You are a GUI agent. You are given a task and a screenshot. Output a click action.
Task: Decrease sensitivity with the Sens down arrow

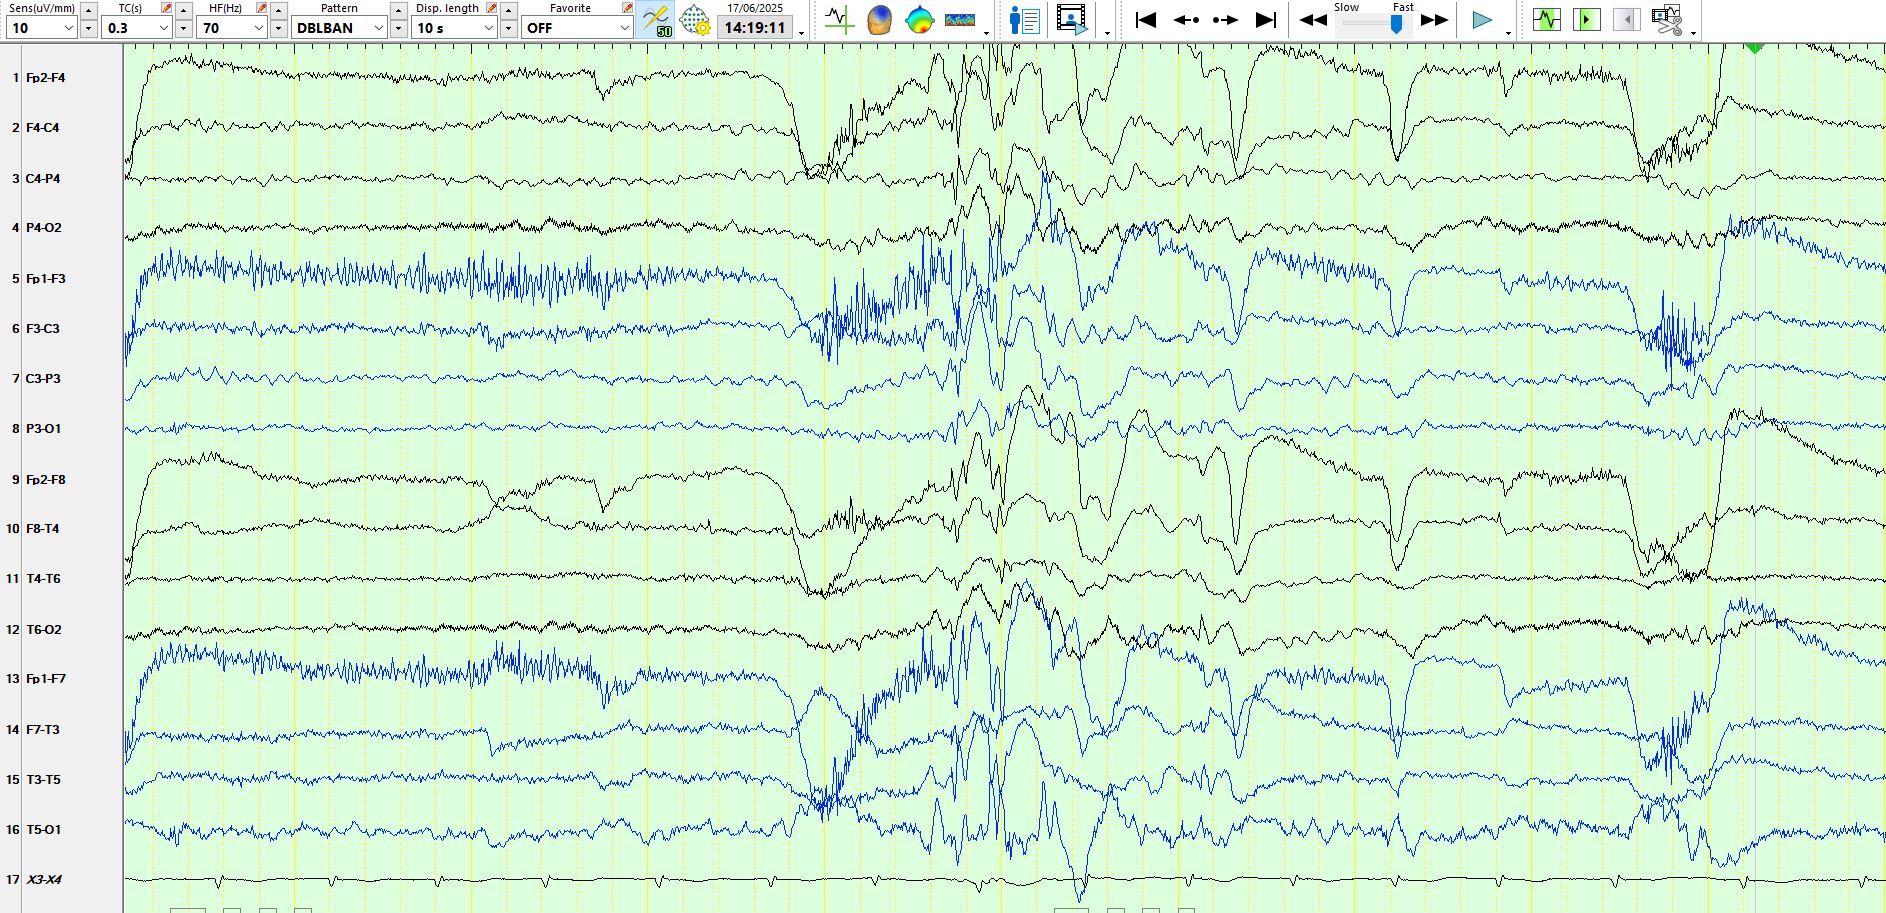tap(88, 28)
